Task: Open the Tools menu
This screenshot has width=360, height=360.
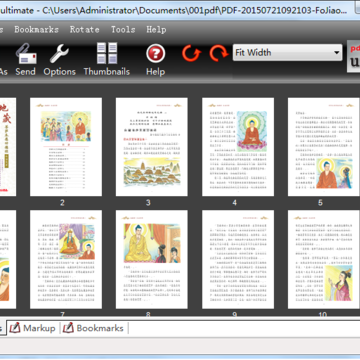Action: [x=123, y=29]
